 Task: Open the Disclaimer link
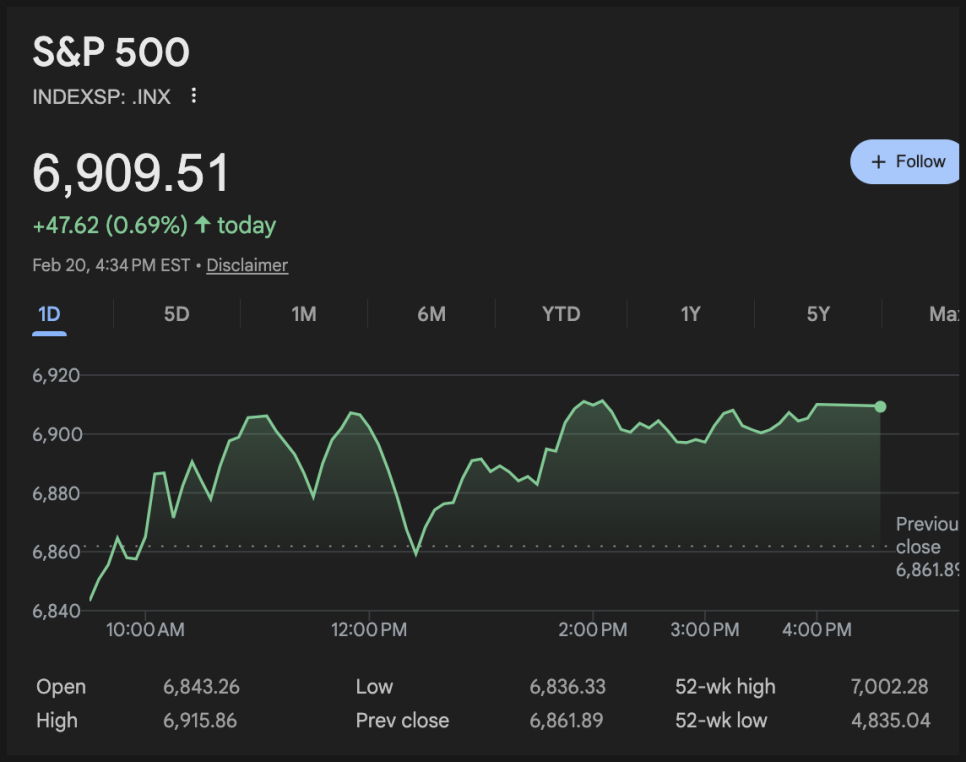click(247, 265)
